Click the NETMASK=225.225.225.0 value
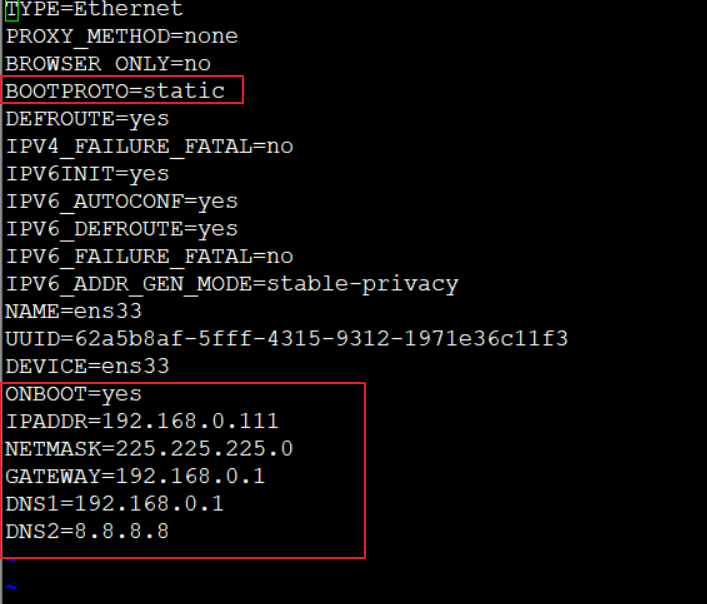 [x=149, y=449]
